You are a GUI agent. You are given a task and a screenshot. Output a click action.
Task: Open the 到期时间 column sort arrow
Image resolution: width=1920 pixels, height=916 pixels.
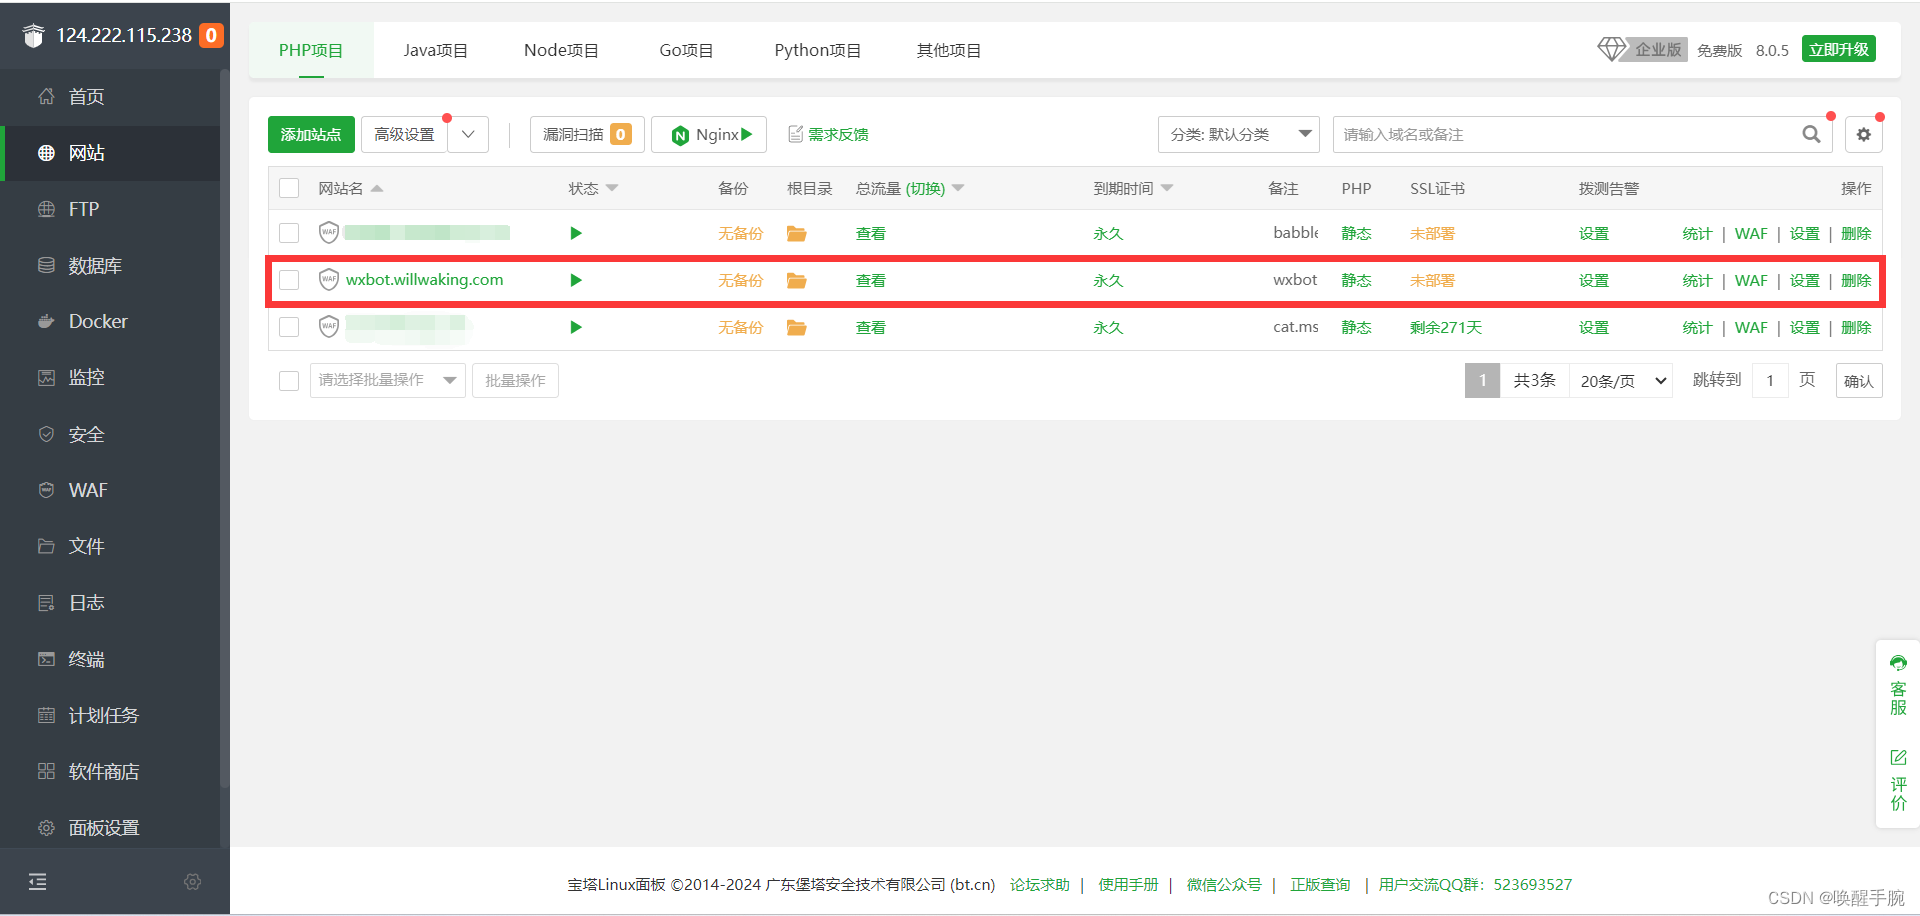click(x=1167, y=188)
